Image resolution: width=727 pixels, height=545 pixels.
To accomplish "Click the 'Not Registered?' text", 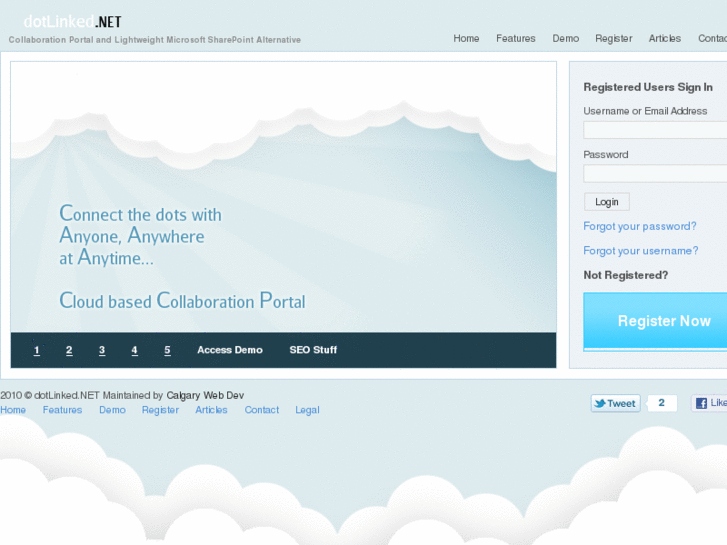I will pos(625,275).
